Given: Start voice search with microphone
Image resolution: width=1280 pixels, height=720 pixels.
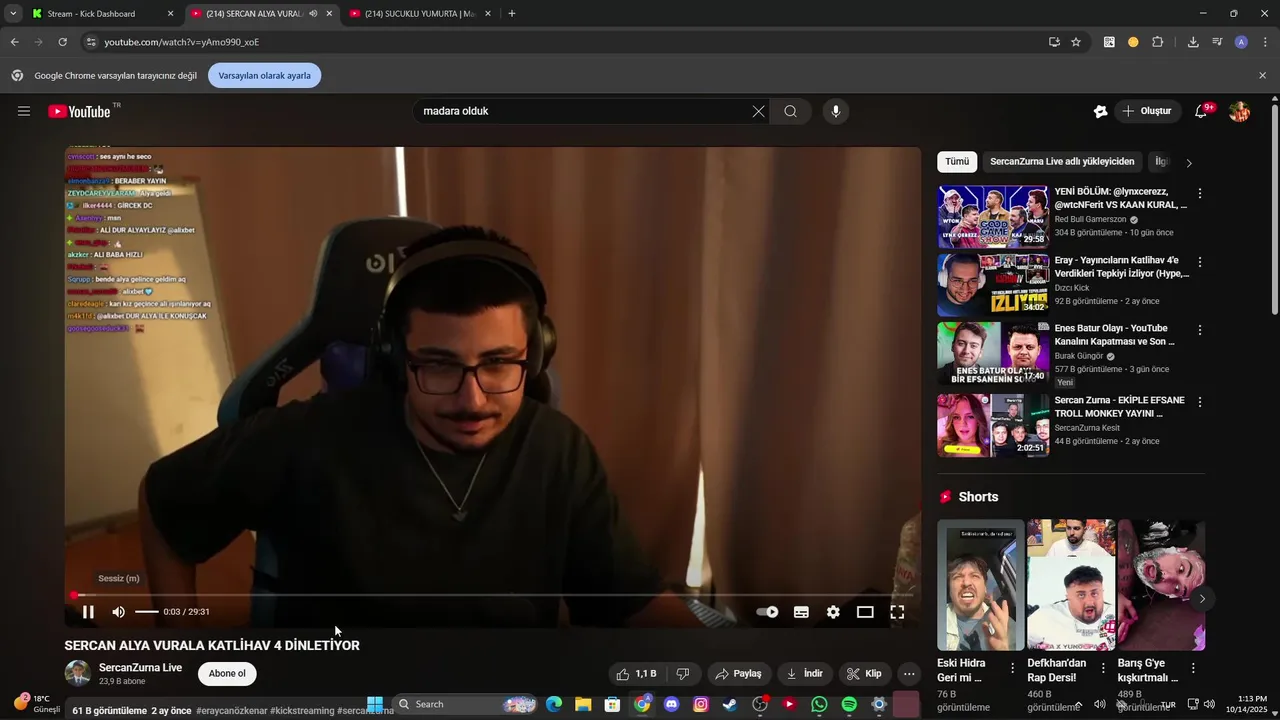Looking at the screenshot, I should pos(836,111).
